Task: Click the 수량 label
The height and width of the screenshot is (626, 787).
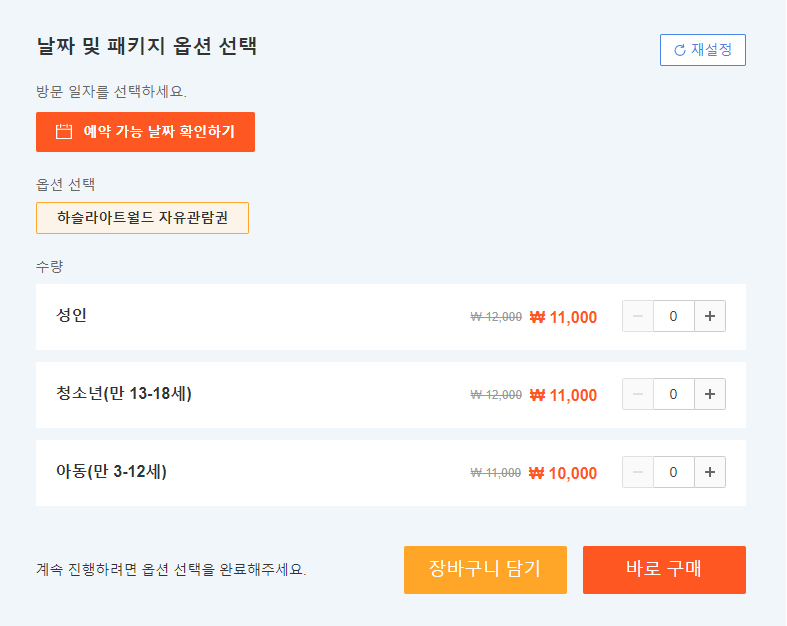Action: point(49,266)
